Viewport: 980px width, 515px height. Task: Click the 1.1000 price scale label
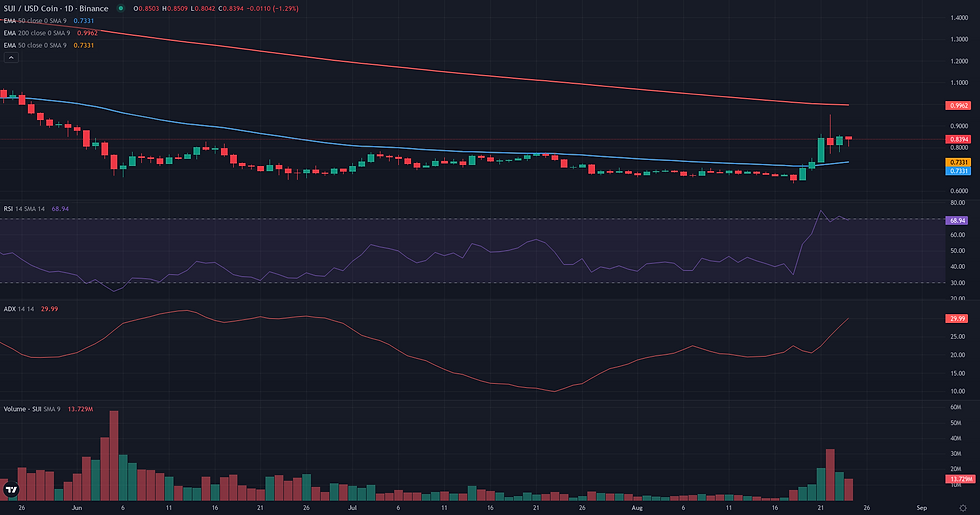959,83
